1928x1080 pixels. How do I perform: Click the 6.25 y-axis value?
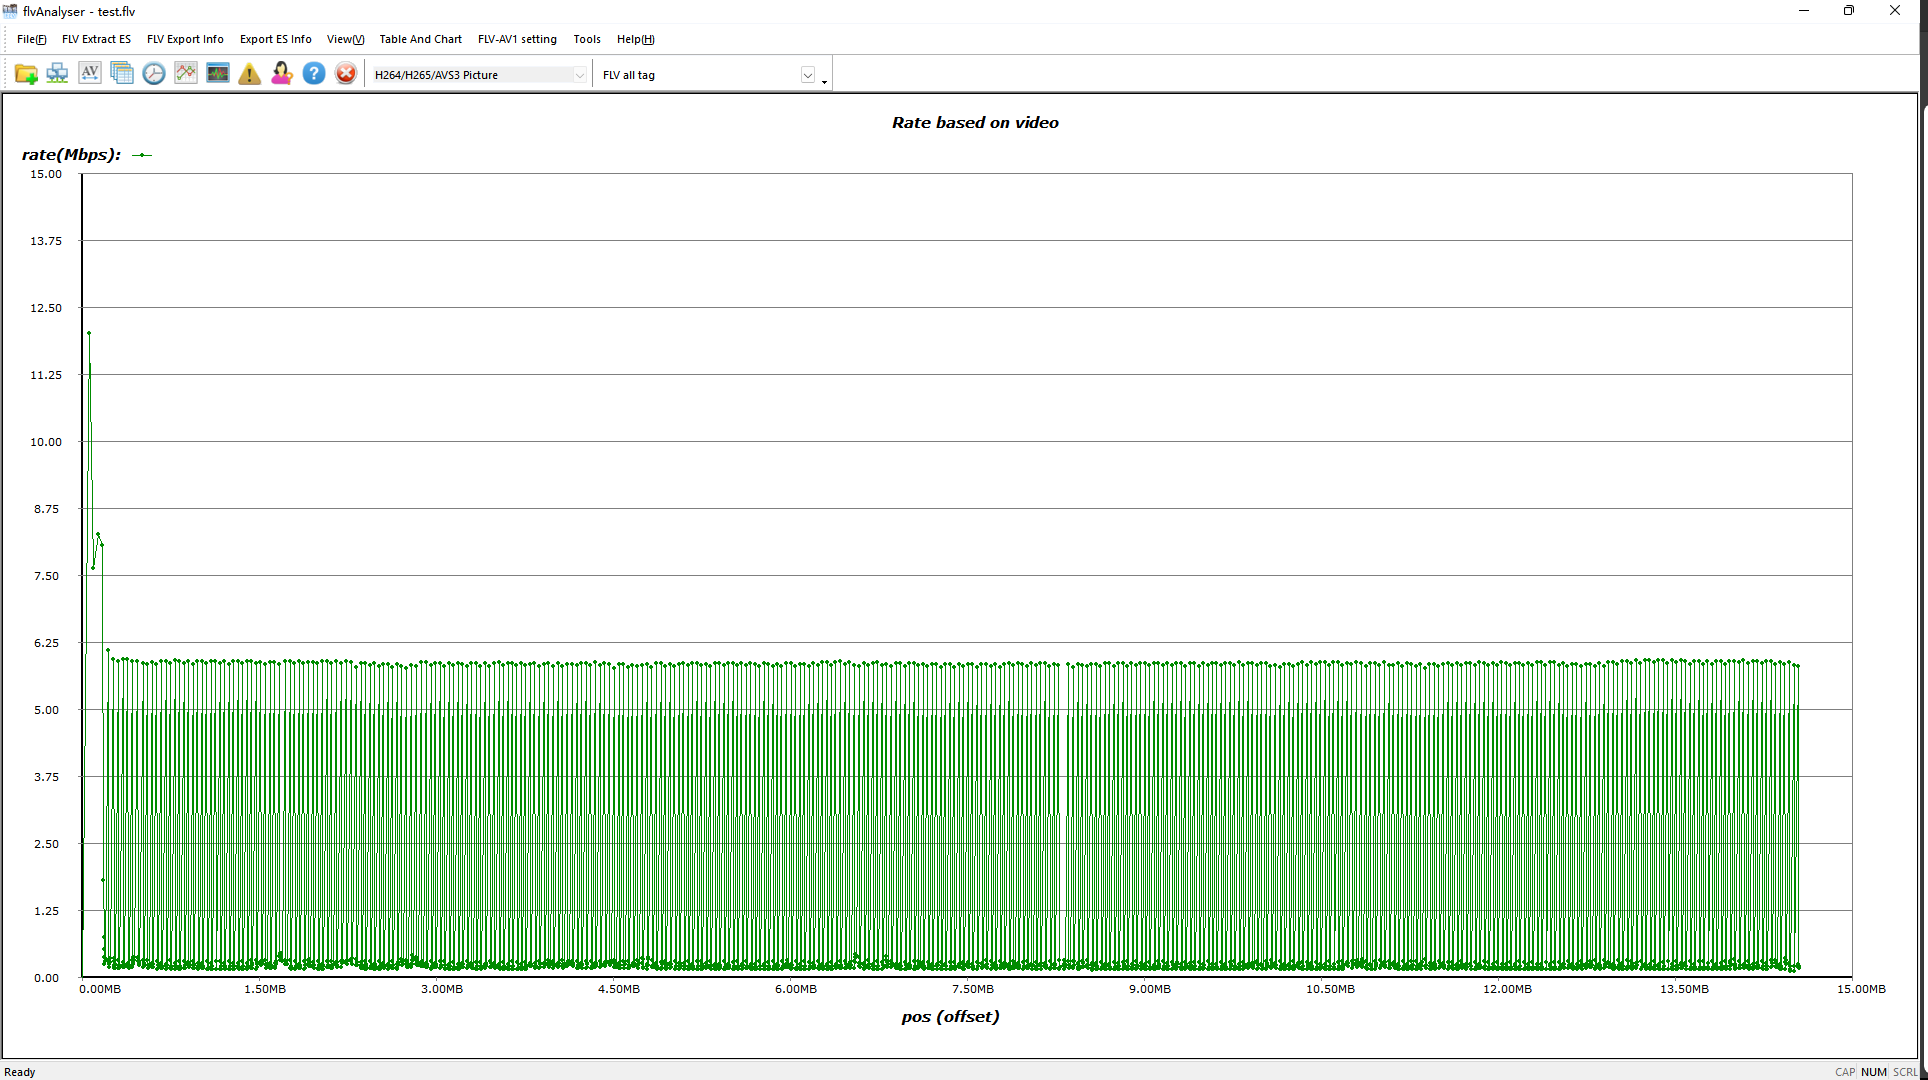(47, 643)
